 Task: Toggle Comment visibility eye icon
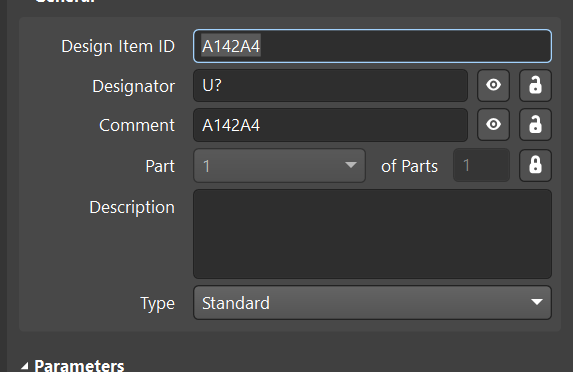[x=493, y=125]
